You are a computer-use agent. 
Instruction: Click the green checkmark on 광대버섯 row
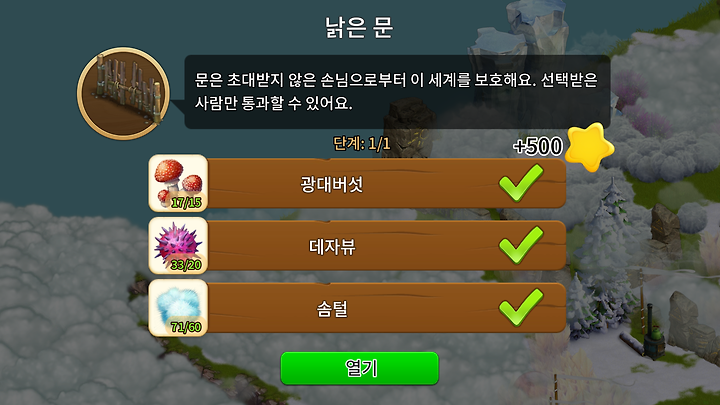click(521, 183)
